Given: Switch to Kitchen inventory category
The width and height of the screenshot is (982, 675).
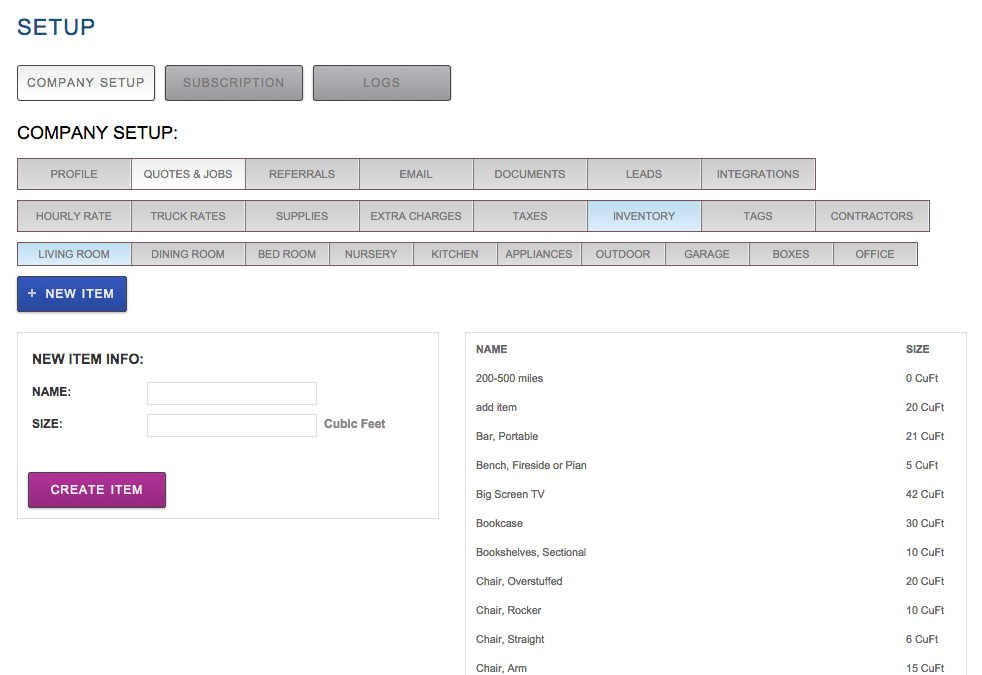Looking at the screenshot, I should [x=455, y=254].
